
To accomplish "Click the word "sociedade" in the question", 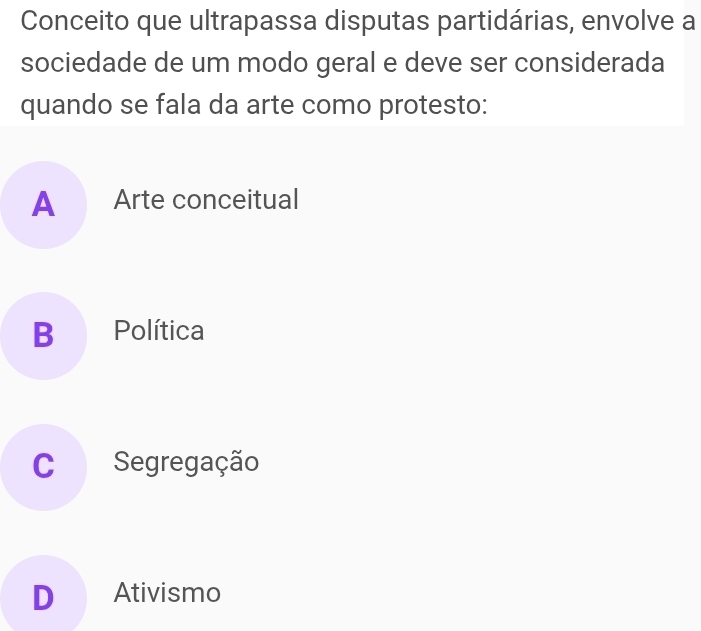I will 74,62.
